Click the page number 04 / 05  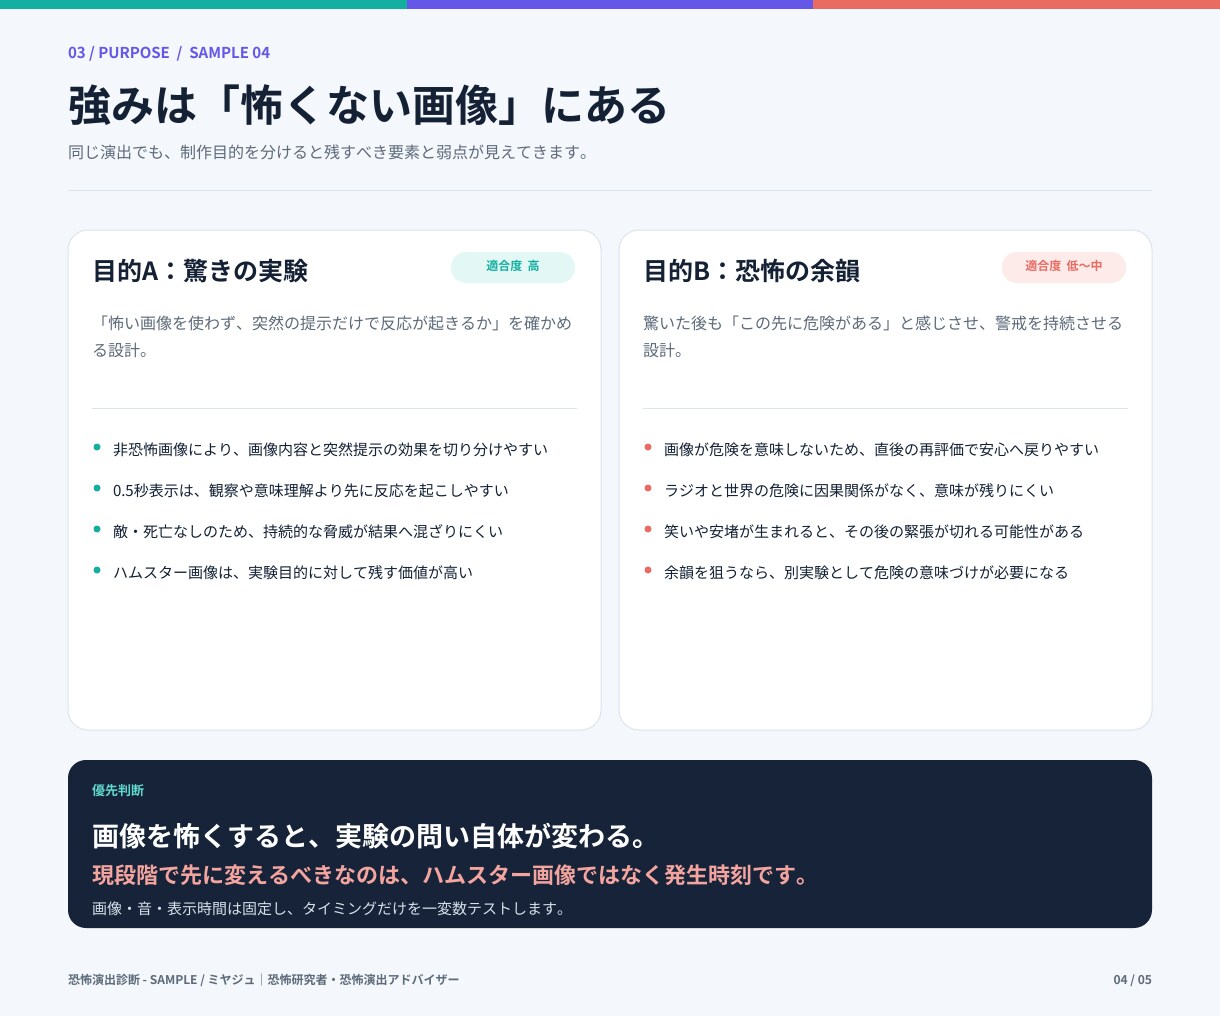click(1133, 979)
